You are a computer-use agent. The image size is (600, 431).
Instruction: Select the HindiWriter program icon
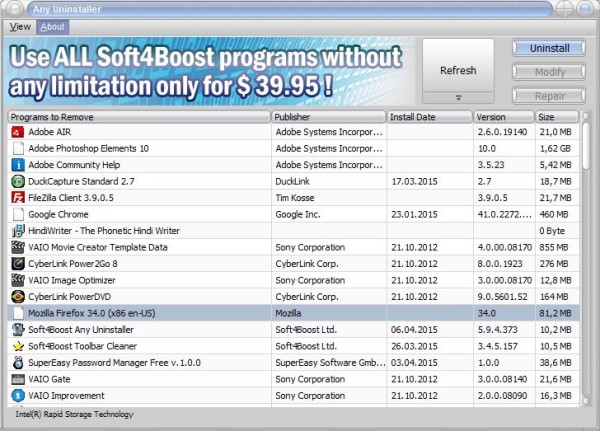click(x=18, y=231)
